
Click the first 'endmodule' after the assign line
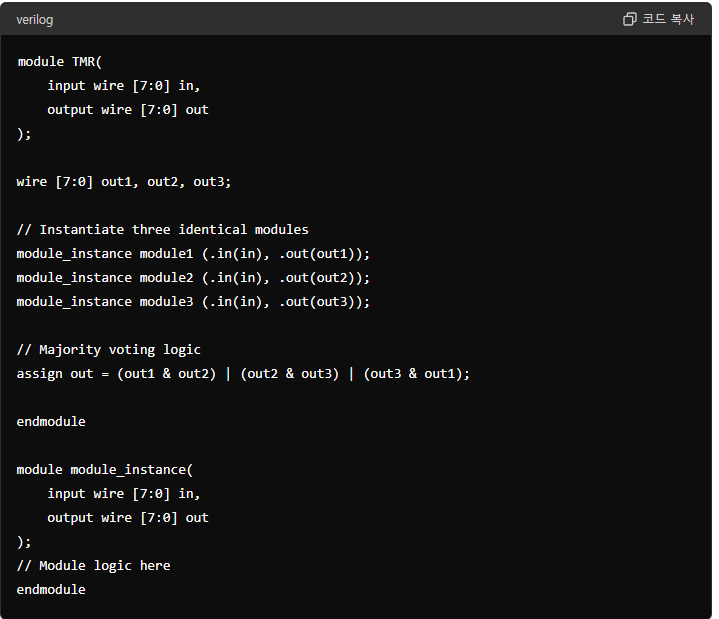(x=51, y=422)
